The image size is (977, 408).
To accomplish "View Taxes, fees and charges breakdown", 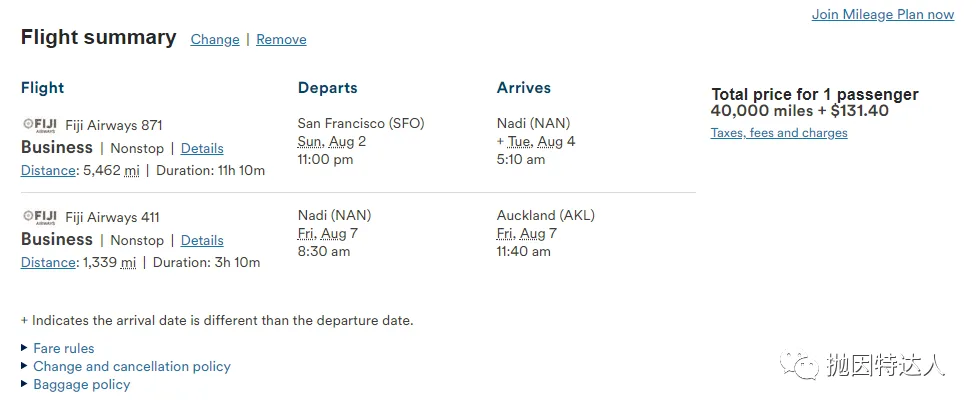I will click(779, 133).
